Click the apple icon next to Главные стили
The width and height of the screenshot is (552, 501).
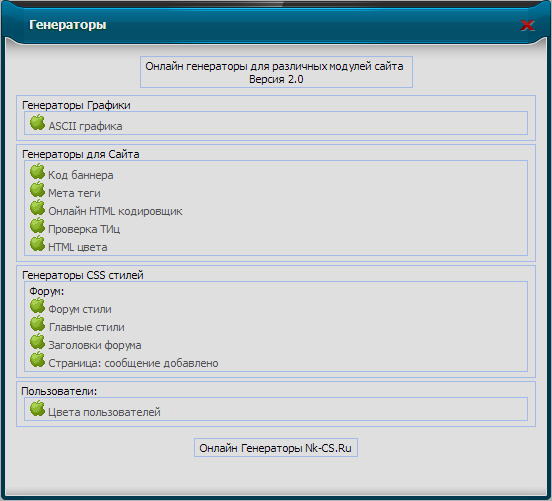pos(37,324)
